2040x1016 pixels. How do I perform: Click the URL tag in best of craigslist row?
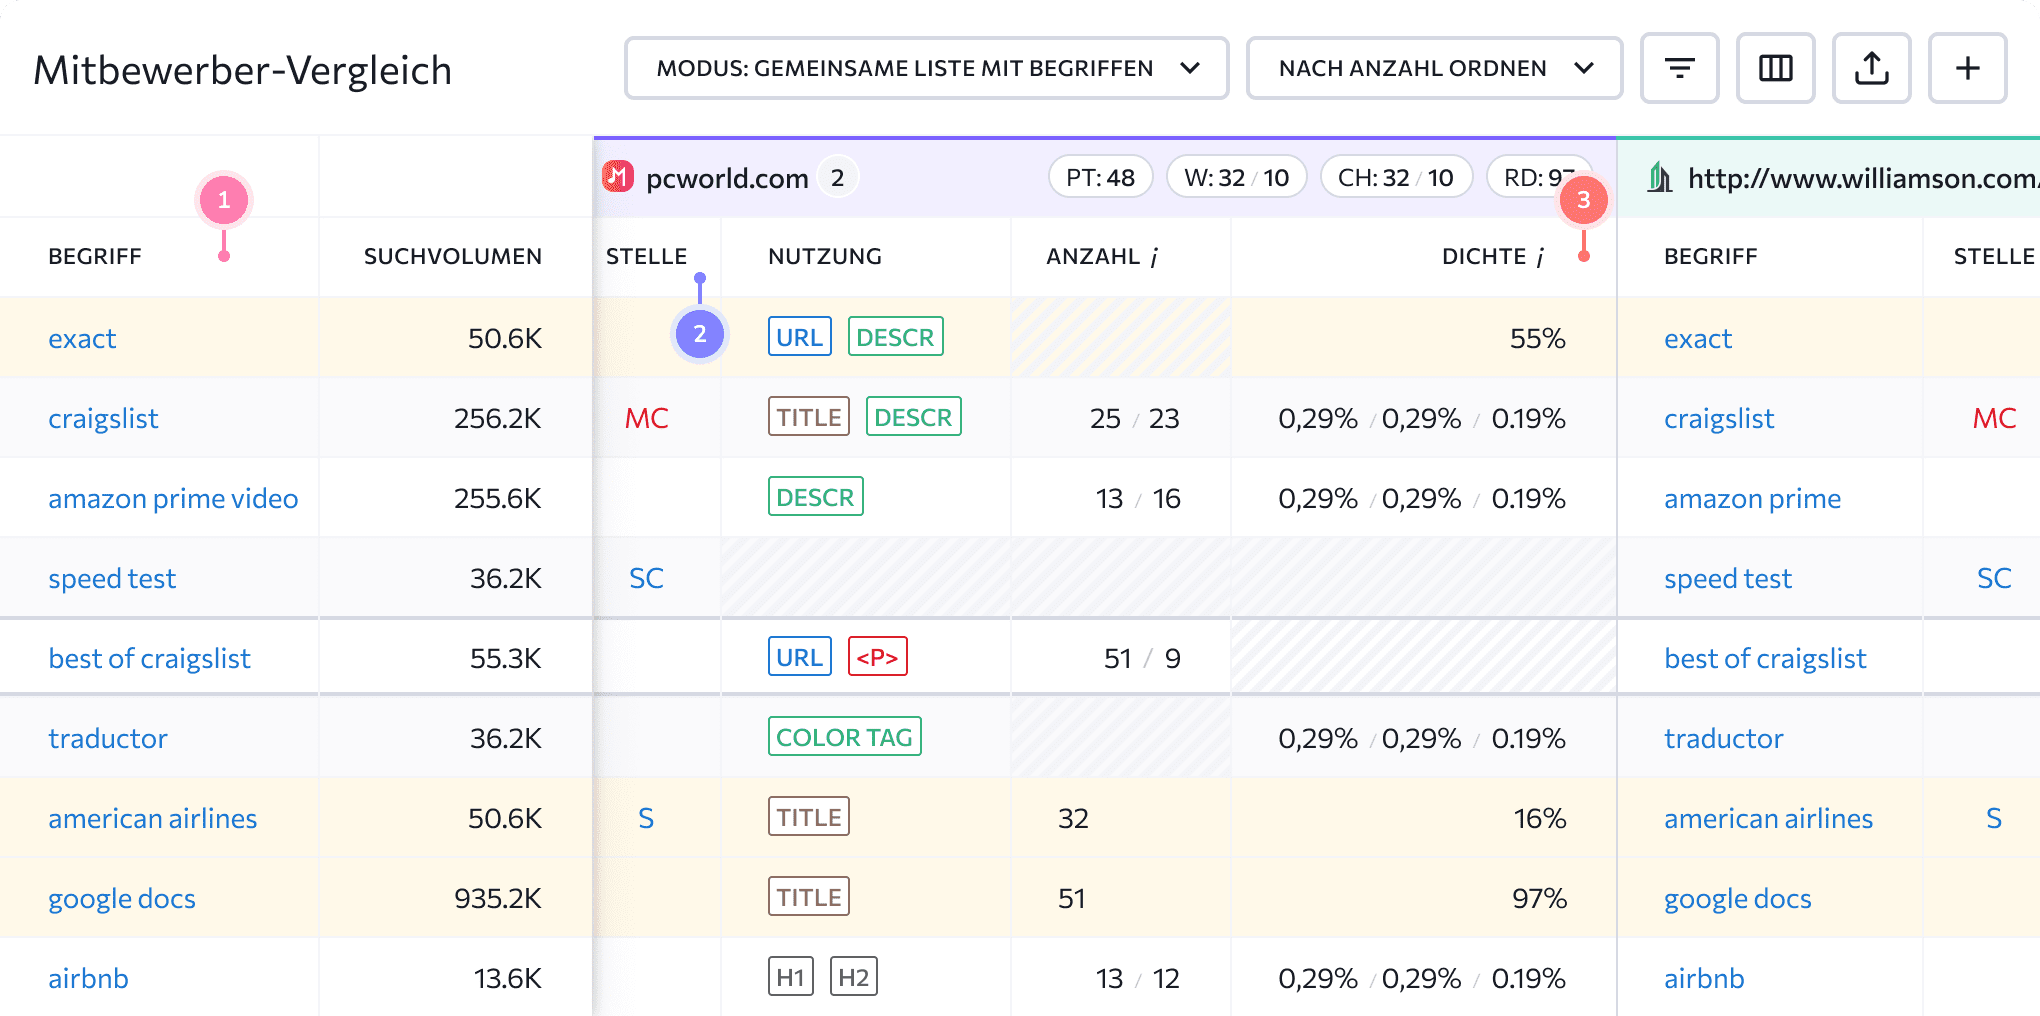tap(800, 657)
